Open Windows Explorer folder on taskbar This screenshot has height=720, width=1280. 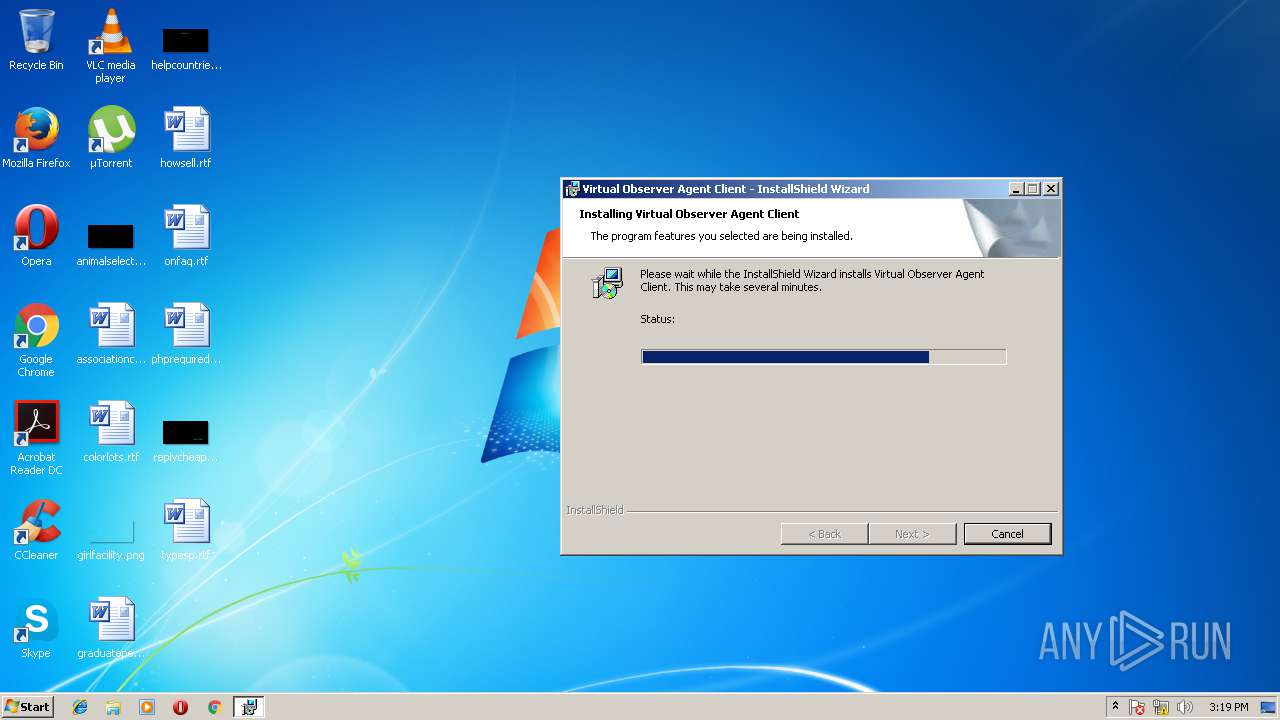[x=113, y=707]
